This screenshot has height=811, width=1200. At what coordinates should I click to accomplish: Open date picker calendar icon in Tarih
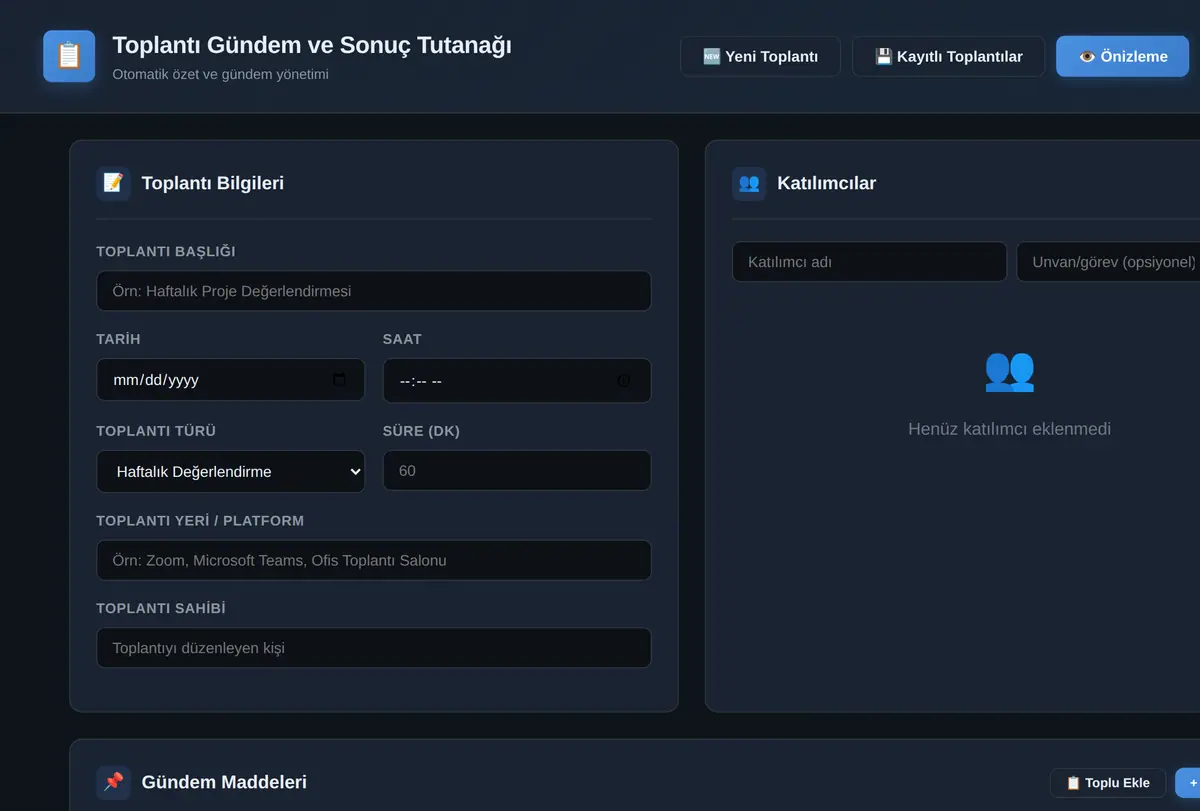[x=339, y=380]
